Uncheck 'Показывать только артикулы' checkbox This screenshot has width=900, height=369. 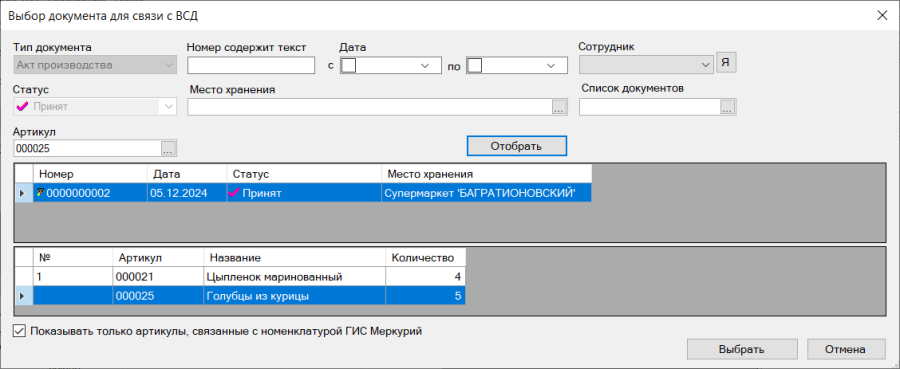tap(20, 331)
